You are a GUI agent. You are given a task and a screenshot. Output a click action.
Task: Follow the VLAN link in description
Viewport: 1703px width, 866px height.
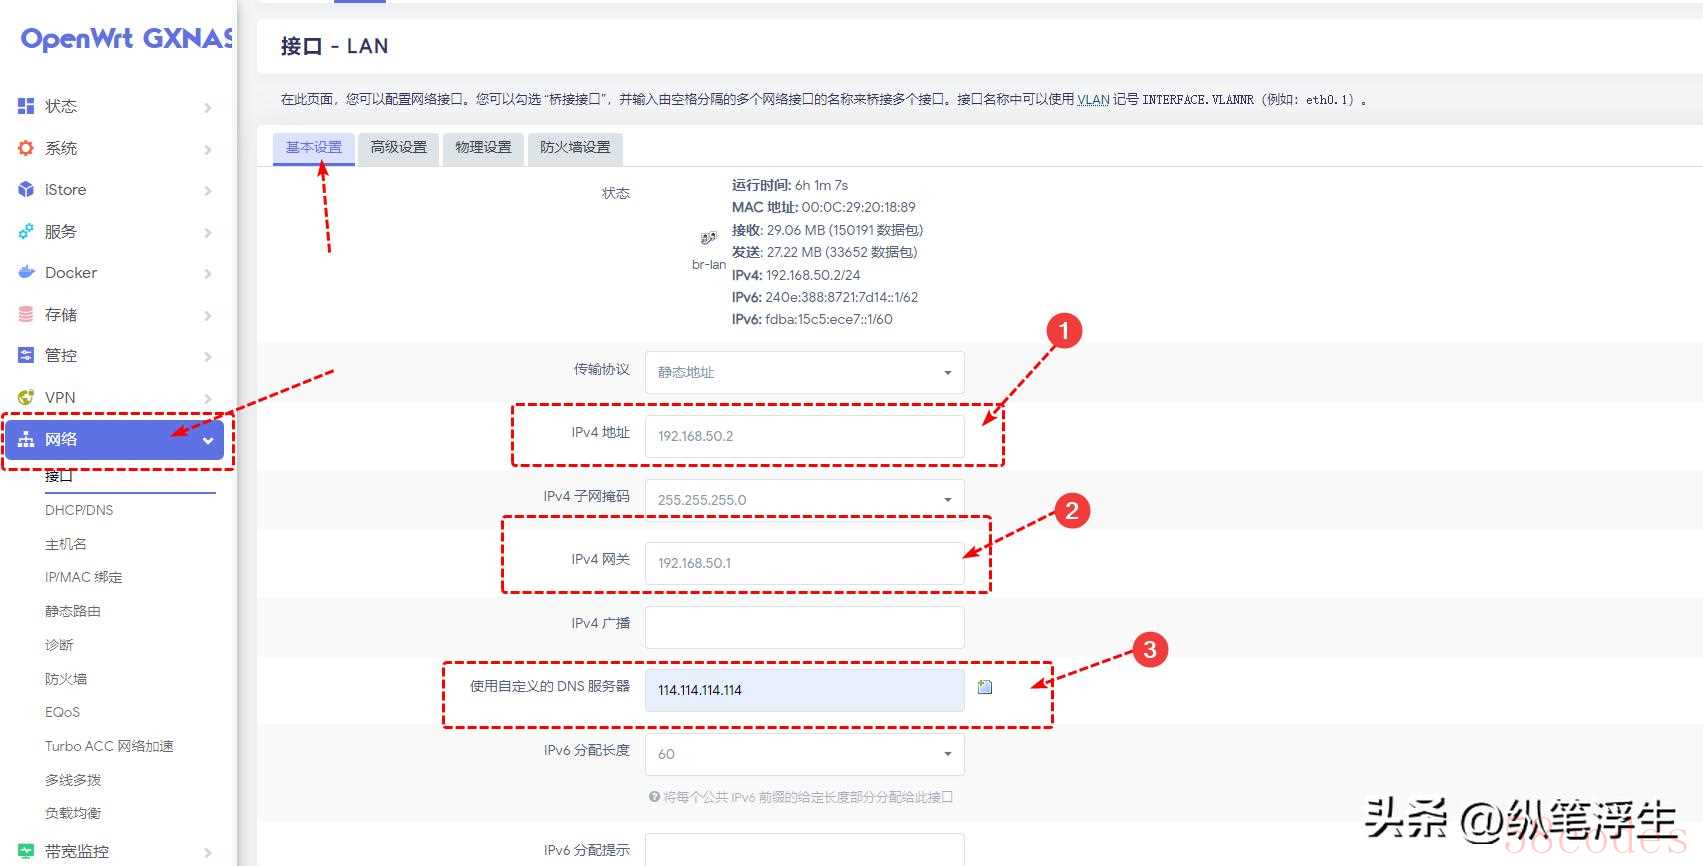[x=1093, y=100]
